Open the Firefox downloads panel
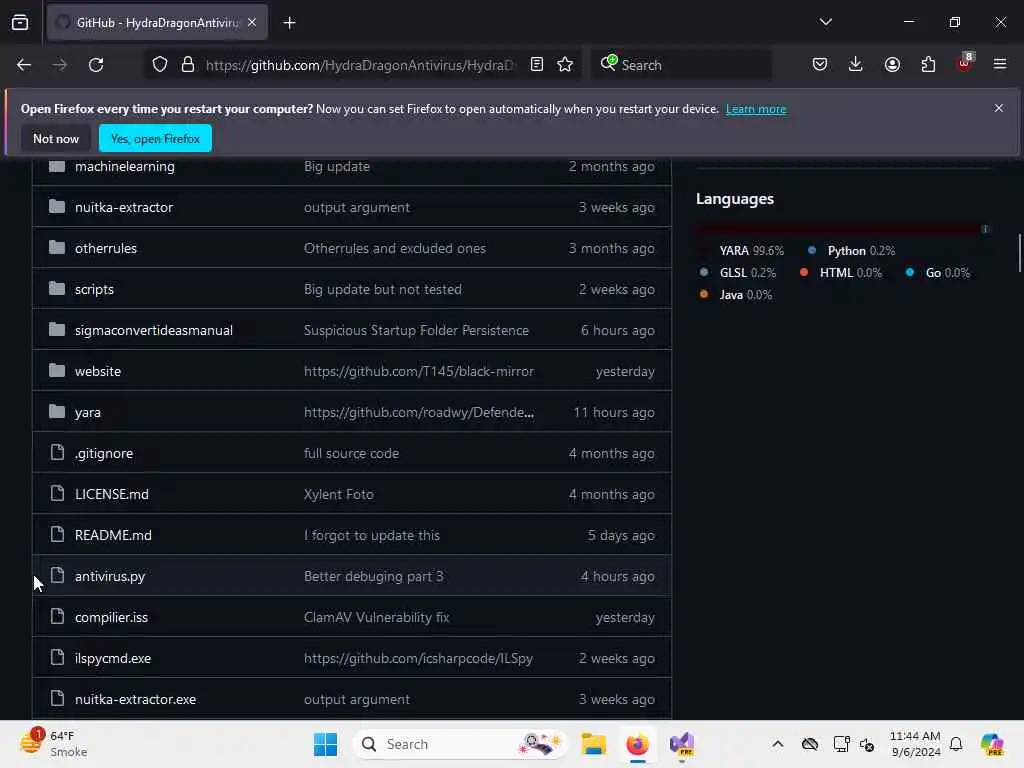This screenshot has height=768, width=1024. click(x=856, y=64)
